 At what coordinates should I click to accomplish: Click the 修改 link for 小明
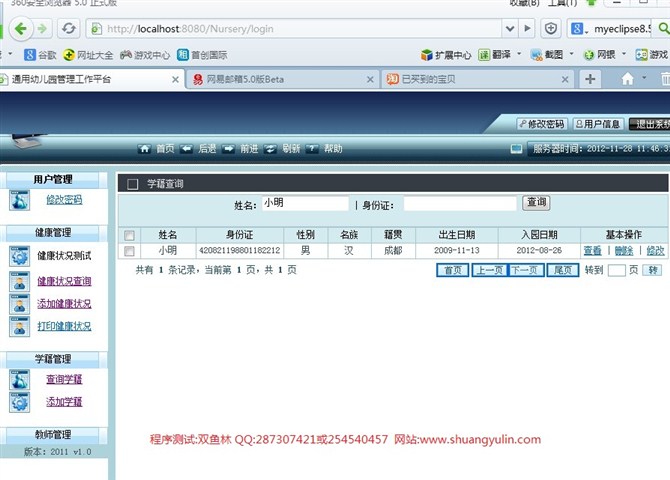655,251
